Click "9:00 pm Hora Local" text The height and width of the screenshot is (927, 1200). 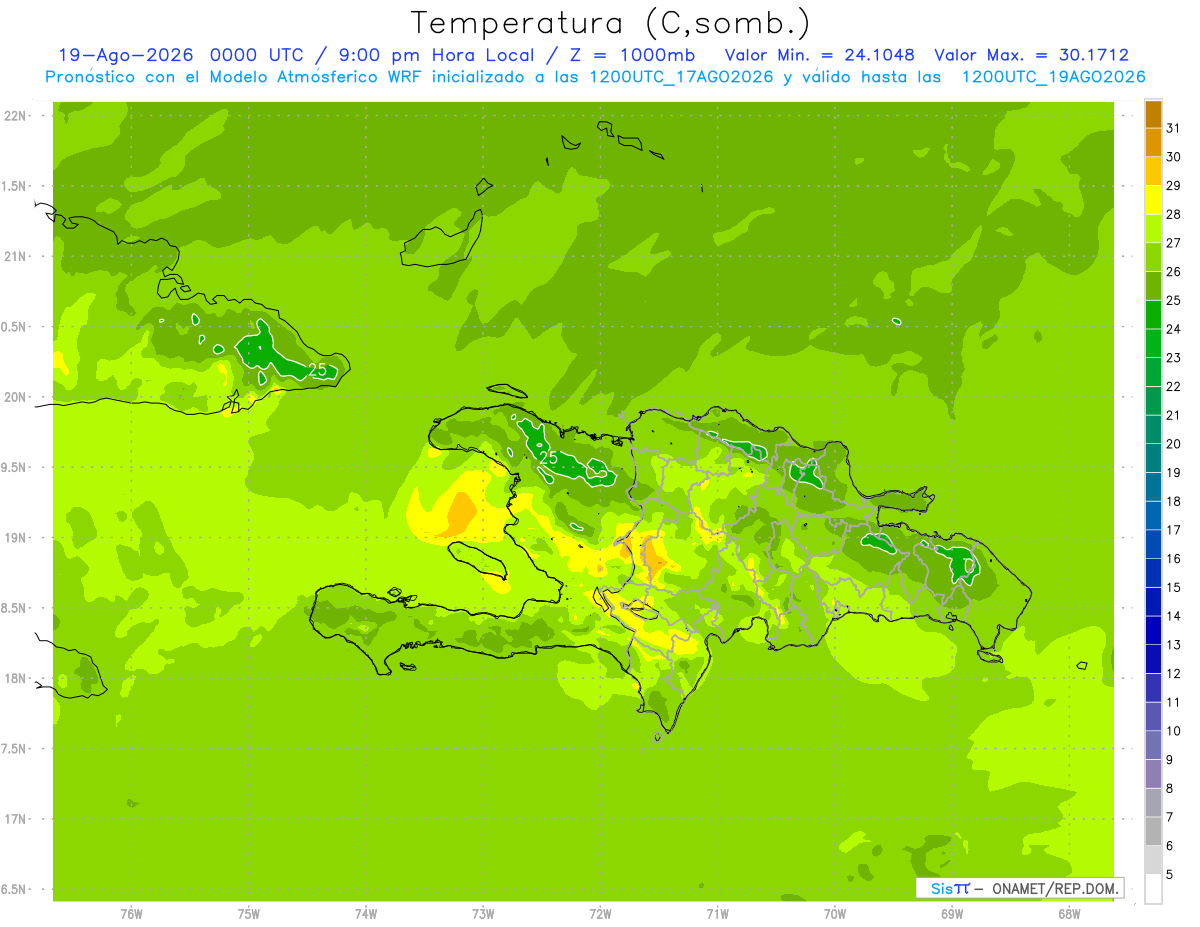438,55
